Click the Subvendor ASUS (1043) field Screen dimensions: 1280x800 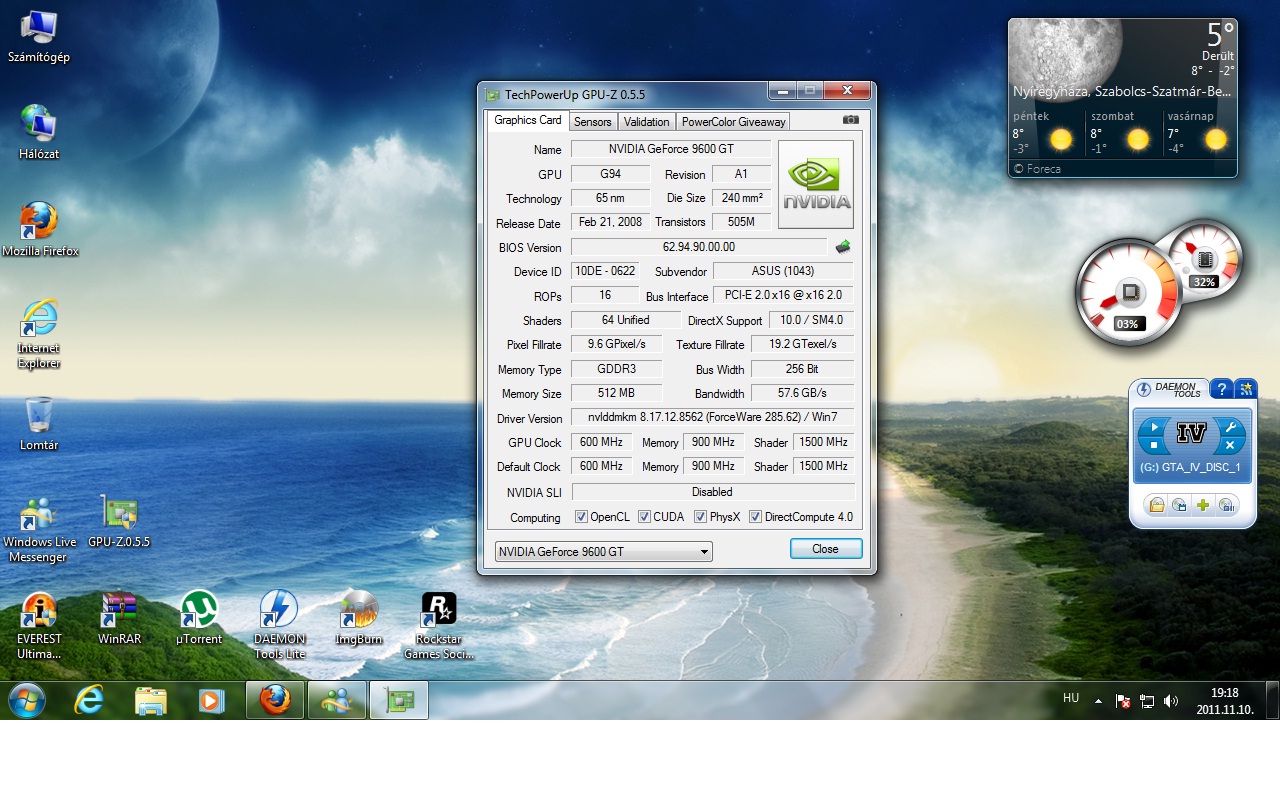point(783,271)
